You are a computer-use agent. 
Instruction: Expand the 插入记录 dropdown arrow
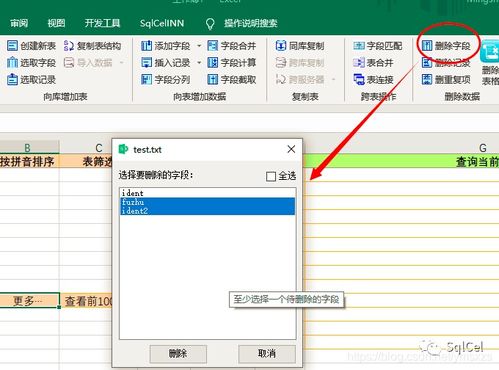199,63
